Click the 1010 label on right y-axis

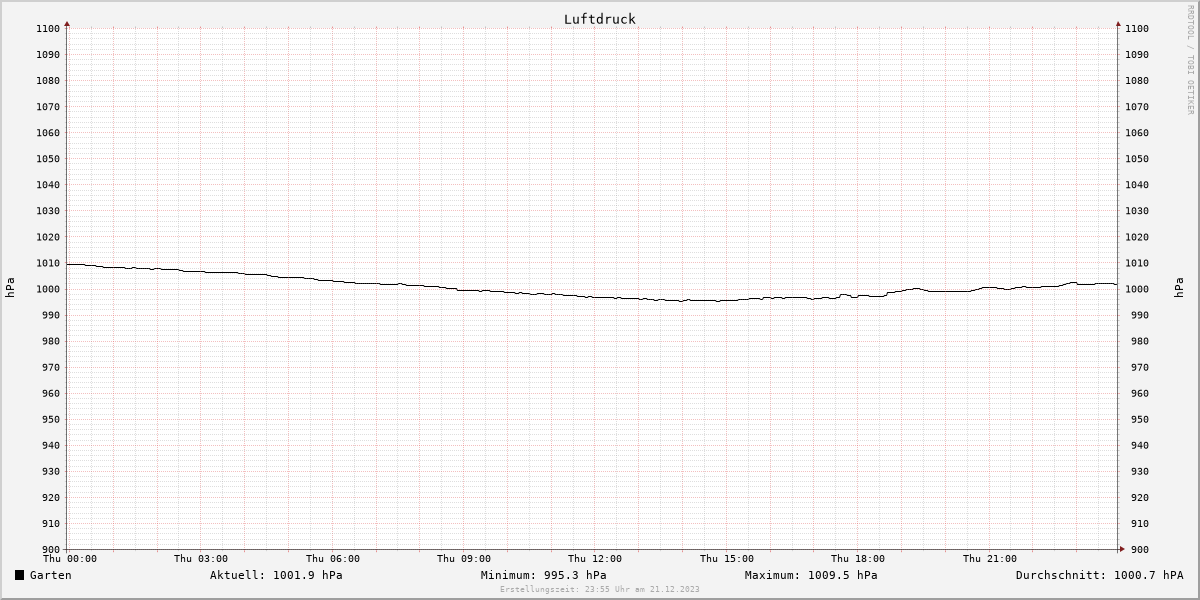pyautogui.click(x=1137, y=263)
